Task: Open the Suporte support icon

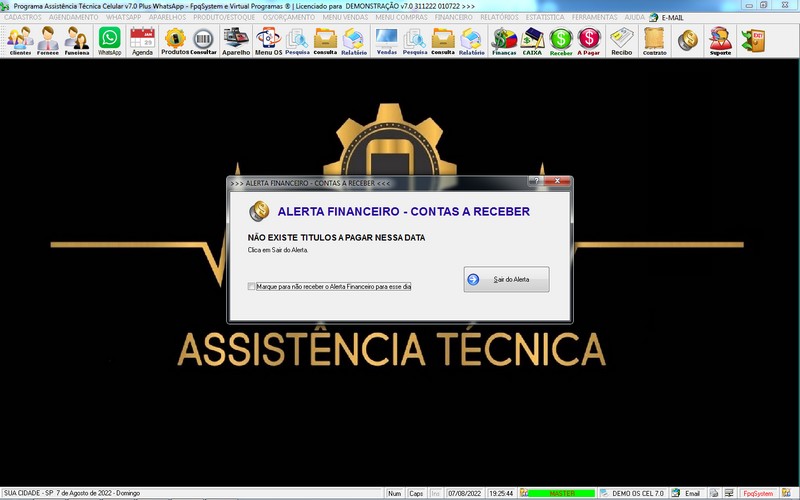Action: click(720, 41)
